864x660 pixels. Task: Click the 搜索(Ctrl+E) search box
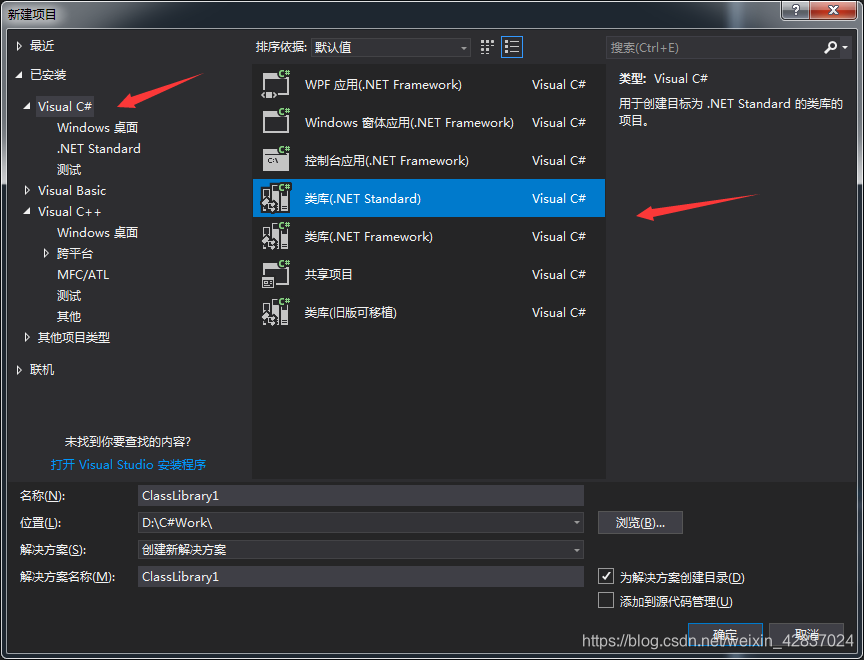point(714,48)
